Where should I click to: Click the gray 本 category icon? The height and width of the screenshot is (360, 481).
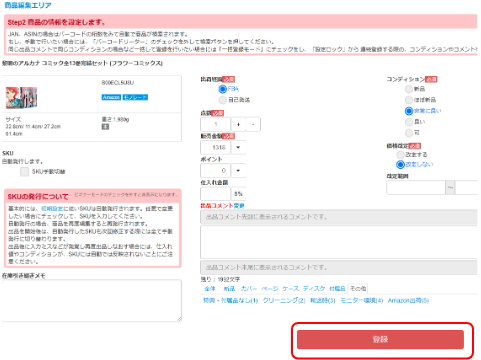point(105,127)
